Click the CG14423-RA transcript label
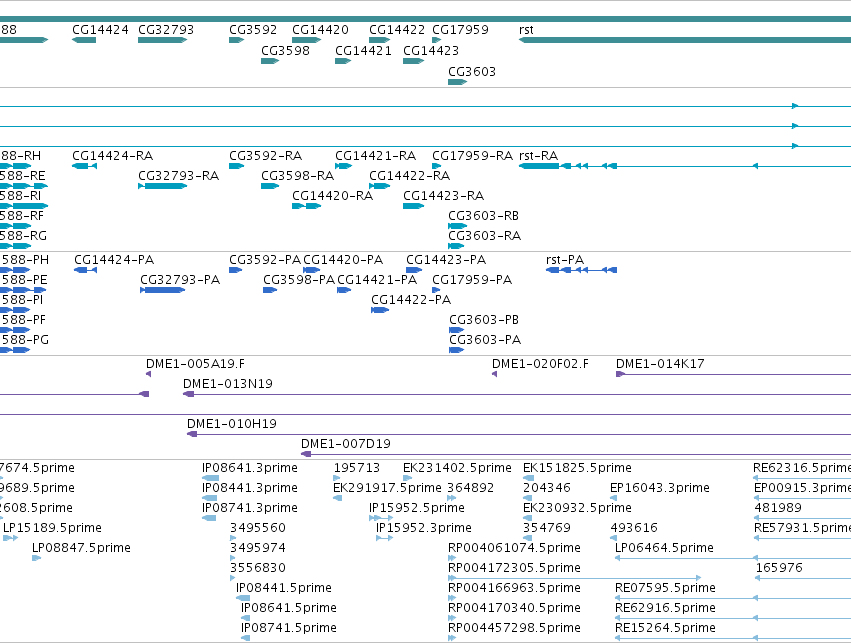Viewport: 851px width, 643px height. coord(443,196)
